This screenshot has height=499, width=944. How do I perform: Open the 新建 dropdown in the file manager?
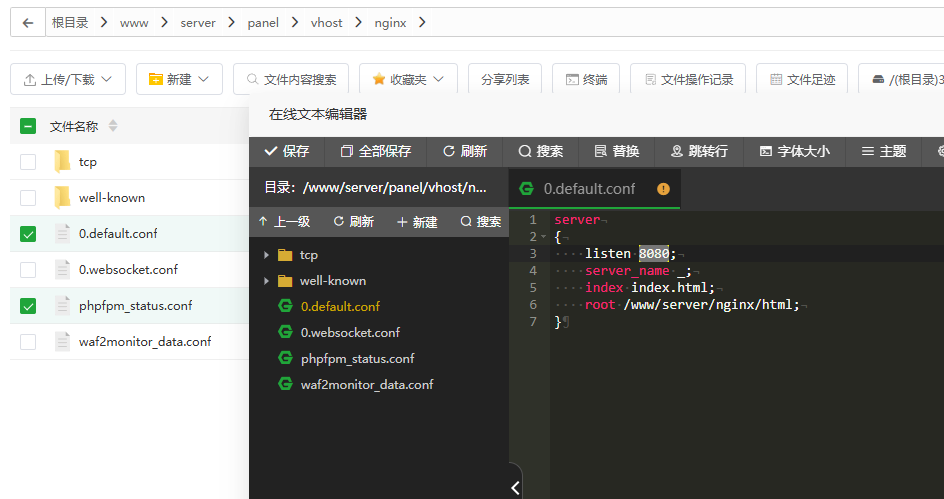(179, 79)
